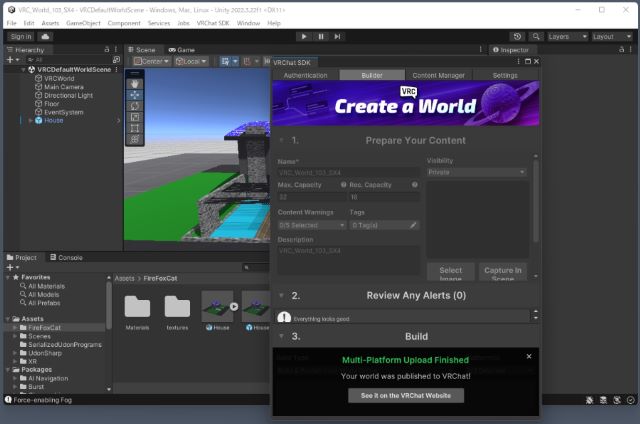Open the Unity cloud services icon
The width and height of the screenshot is (640, 424).
45,36
